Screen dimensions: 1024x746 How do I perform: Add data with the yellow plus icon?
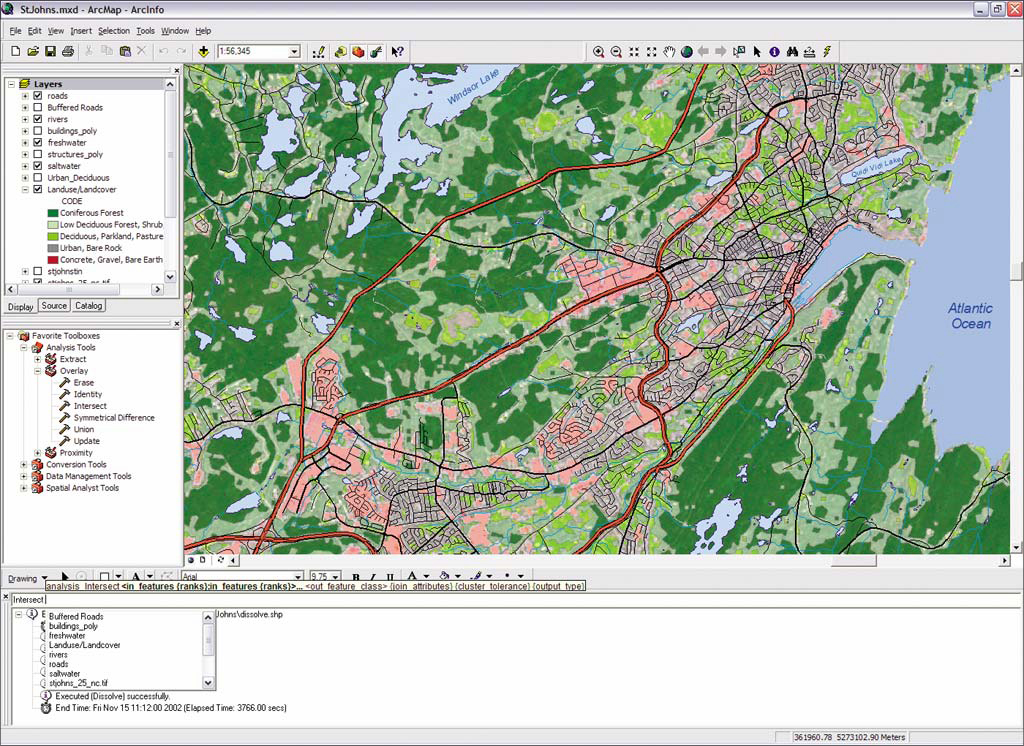(x=204, y=52)
